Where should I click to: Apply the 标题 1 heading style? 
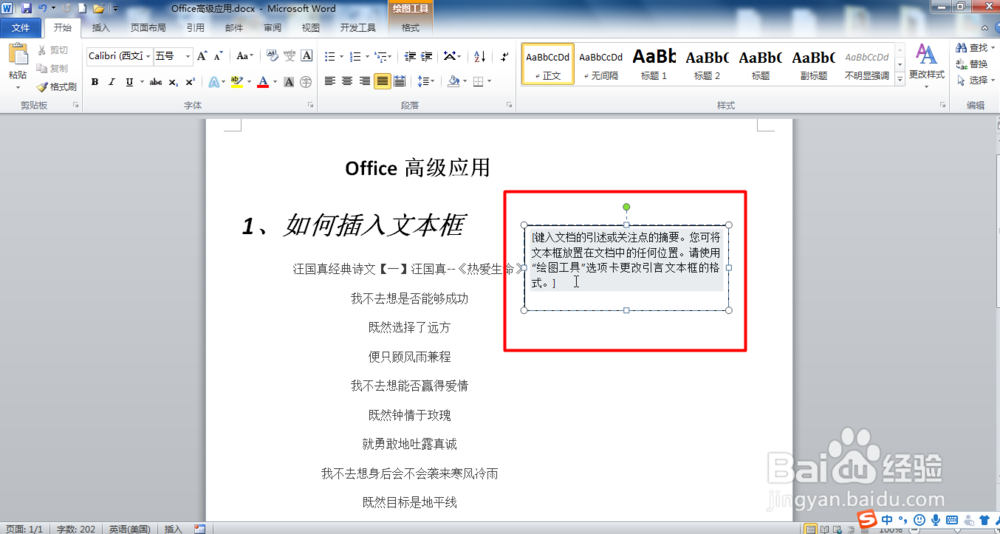point(654,64)
